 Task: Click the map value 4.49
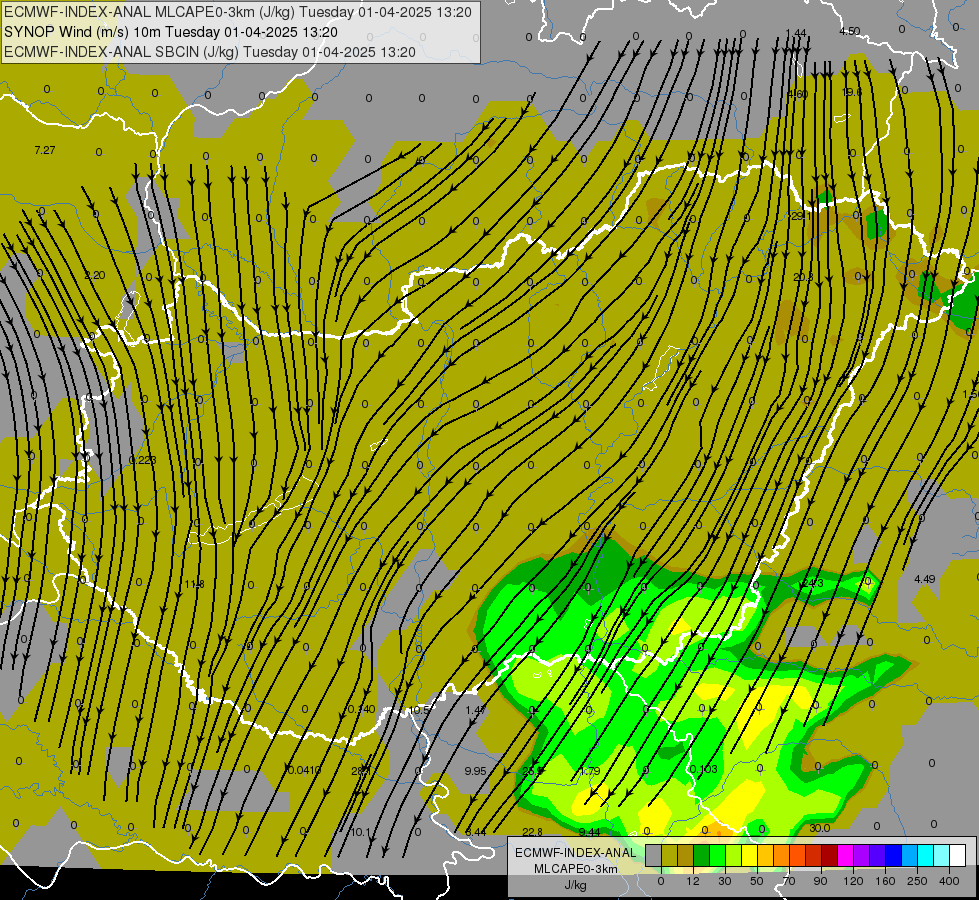[x=925, y=579]
